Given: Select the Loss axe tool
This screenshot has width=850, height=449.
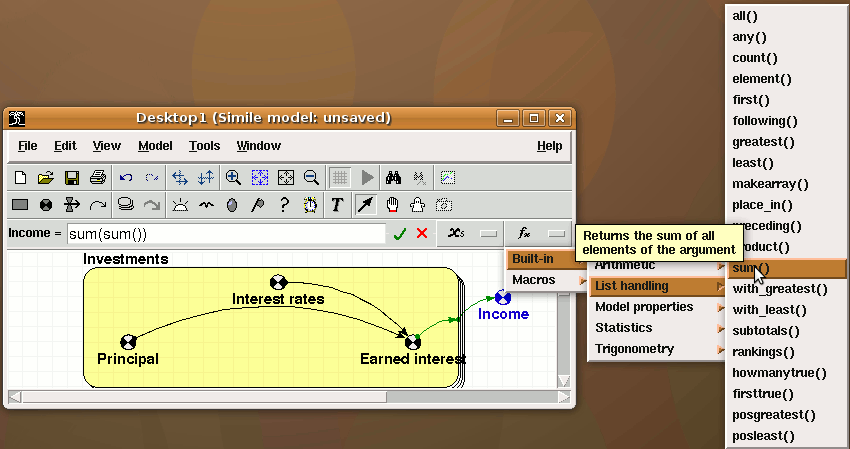Looking at the screenshot, I should click(258, 204).
